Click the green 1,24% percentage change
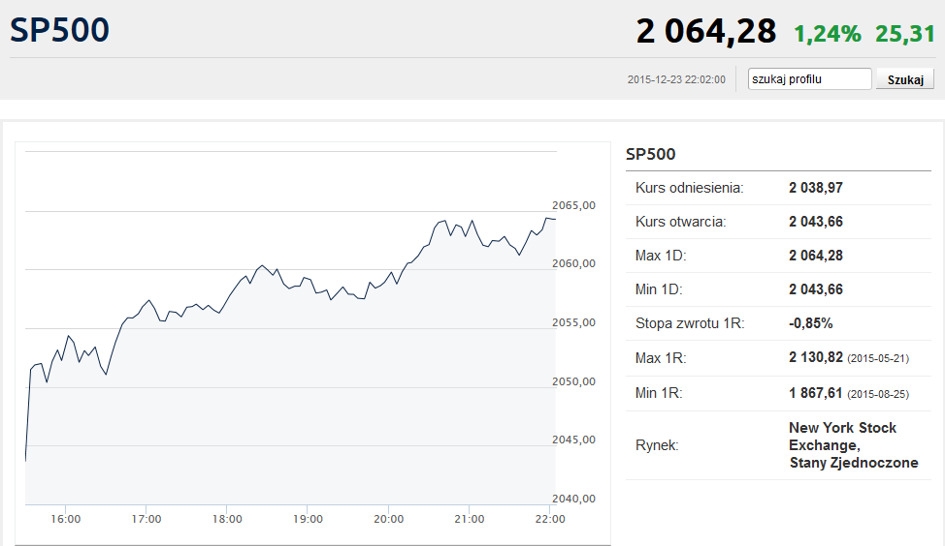 tap(827, 34)
